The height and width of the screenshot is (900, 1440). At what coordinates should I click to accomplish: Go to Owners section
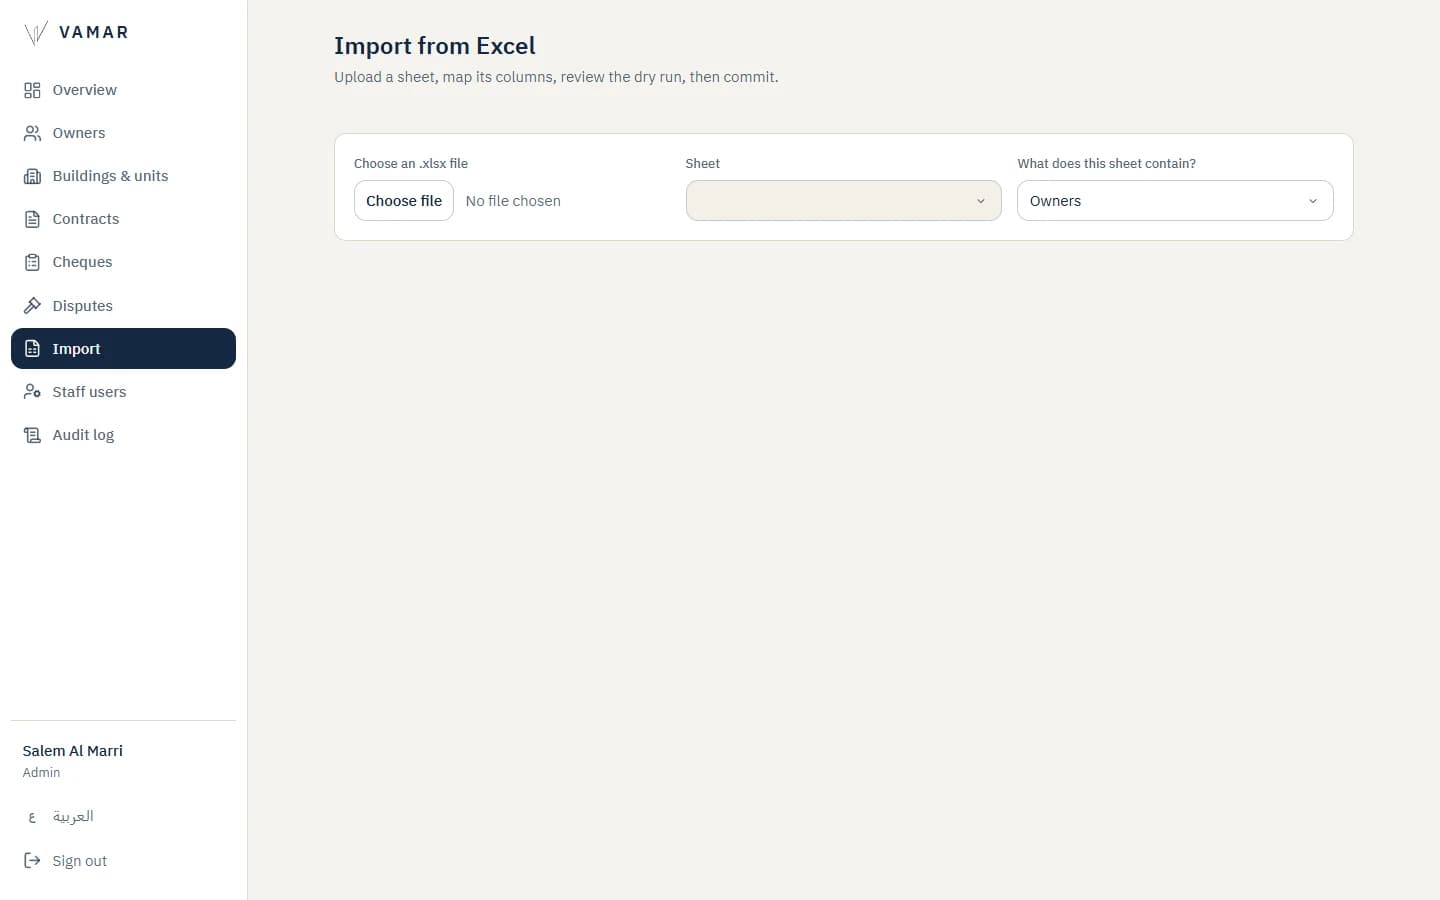pos(123,133)
